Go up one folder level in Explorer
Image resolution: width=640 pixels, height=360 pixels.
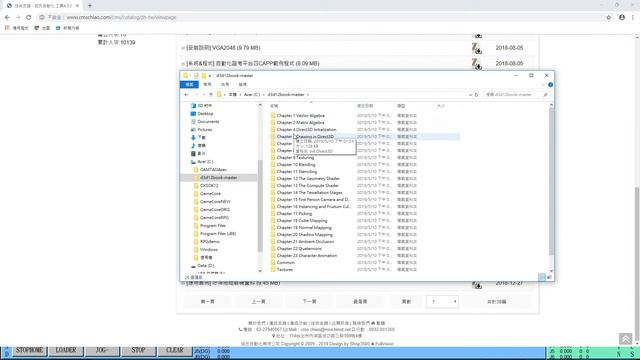211,95
